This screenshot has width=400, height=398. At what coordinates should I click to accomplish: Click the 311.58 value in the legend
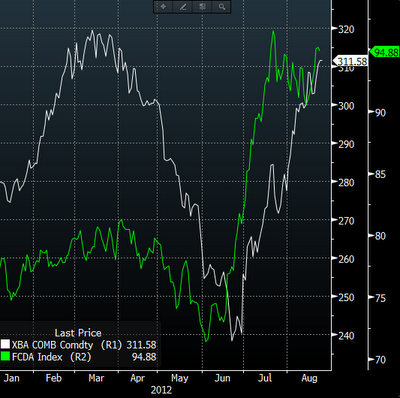pos(141,345)
